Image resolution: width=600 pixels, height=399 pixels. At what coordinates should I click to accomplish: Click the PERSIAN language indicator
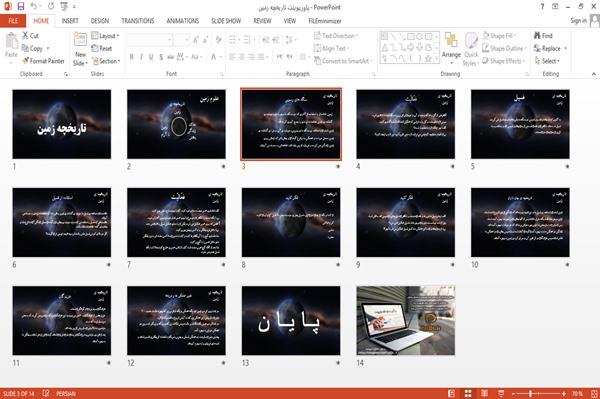click(x=66, y=393)
